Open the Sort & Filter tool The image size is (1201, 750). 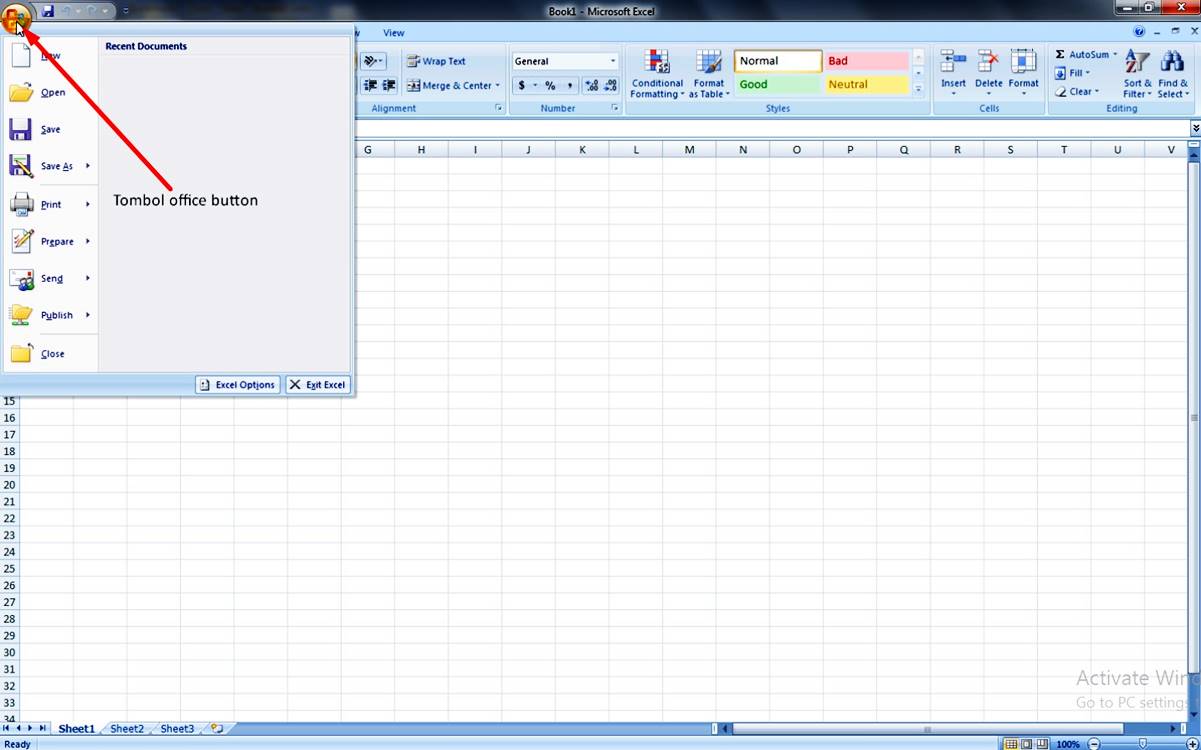[x=1137, y=72]
